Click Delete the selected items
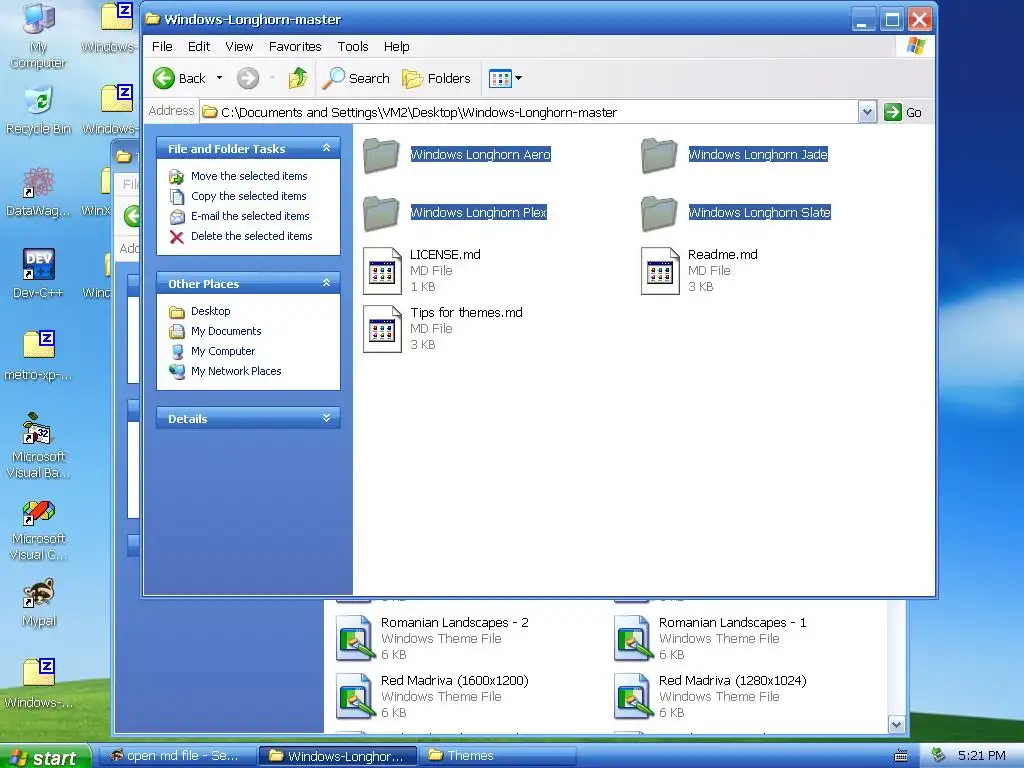The image size is (1024, 768). (251, 236)
